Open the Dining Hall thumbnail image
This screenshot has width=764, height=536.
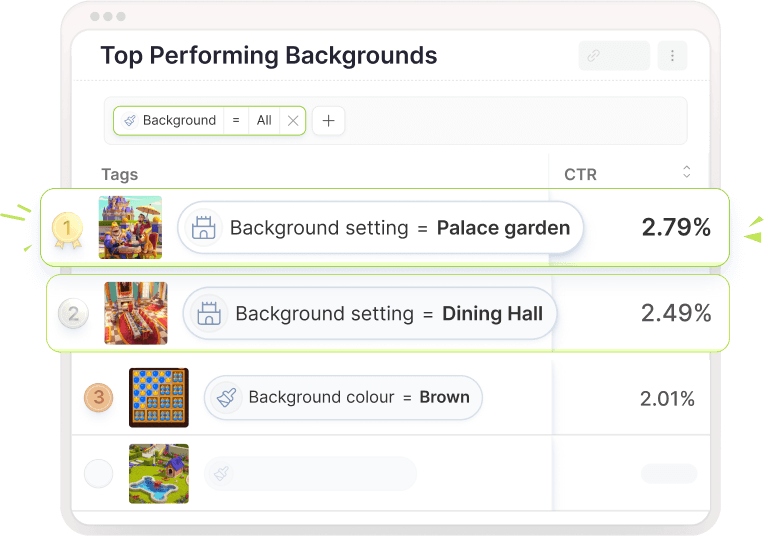tap(136, 313)
